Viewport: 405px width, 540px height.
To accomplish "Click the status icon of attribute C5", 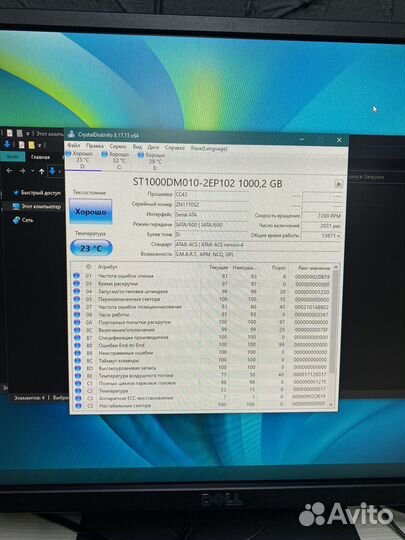I will coord(78,405).
